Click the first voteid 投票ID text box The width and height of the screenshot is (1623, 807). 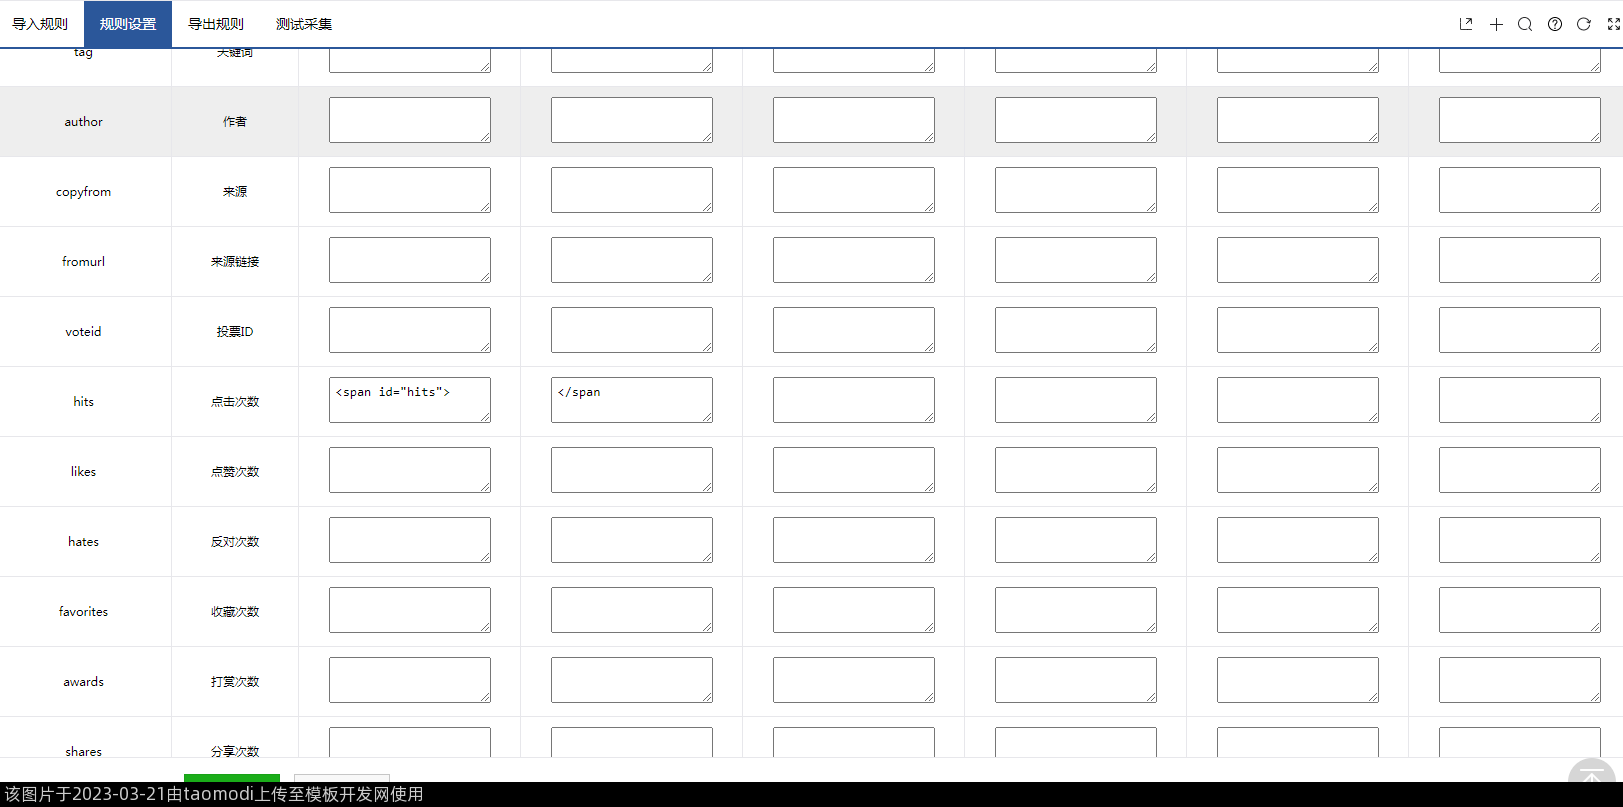coord(410,330)
